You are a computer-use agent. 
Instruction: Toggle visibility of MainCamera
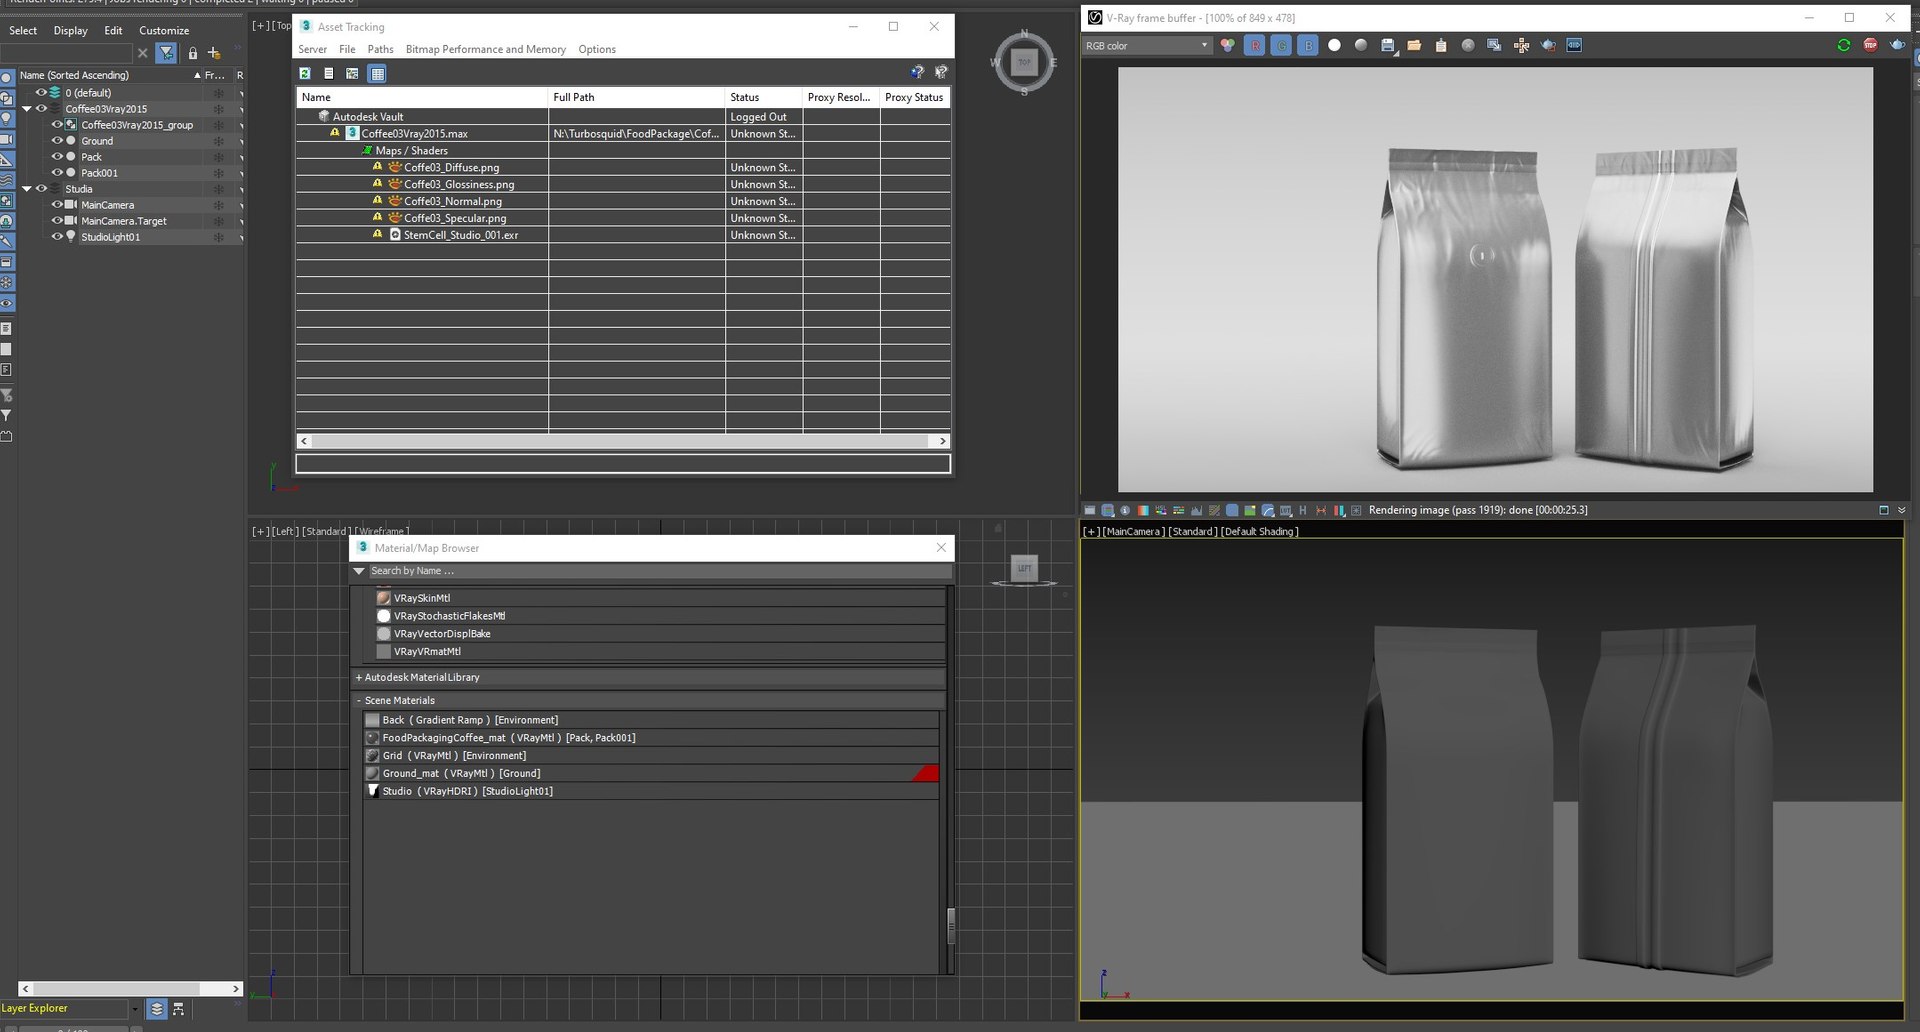tap(57, 205)
